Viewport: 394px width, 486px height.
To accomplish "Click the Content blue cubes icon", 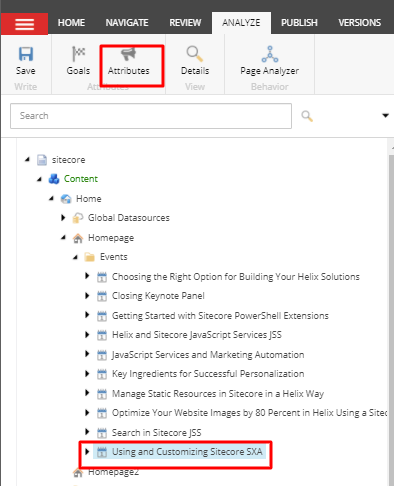I will coord(54,179).
